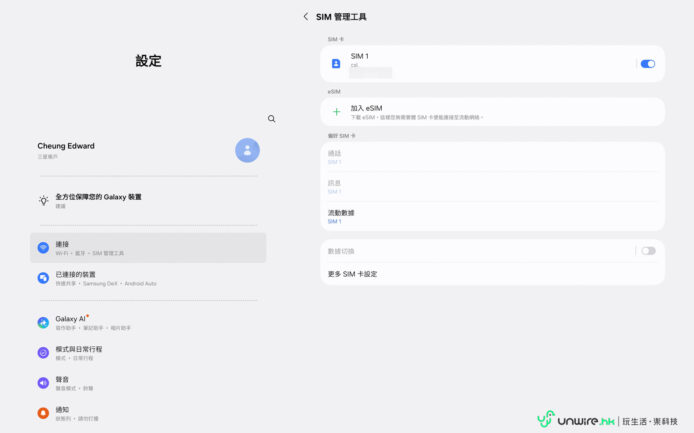Screen dimensions: 694x433
Task: Open the settings search magnifier icon
Action: point(271,119)
